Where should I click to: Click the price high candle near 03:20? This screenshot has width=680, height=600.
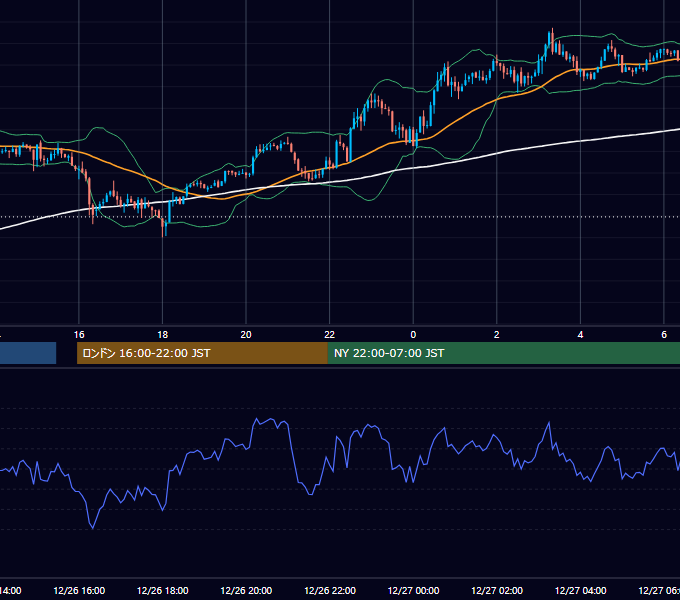tap(552, 40)
